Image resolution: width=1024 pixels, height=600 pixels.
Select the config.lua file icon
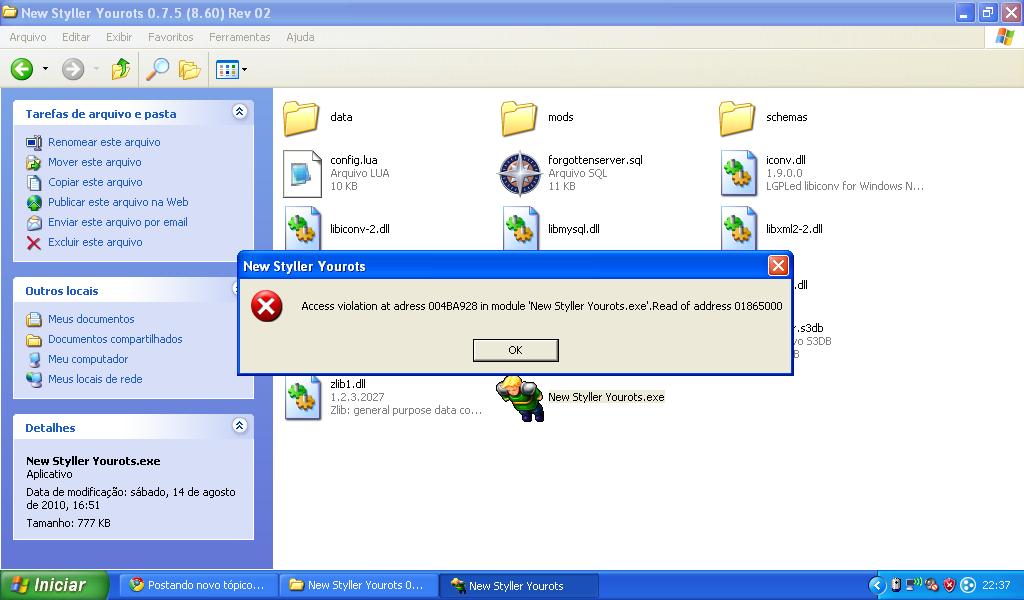click(302, 174)
